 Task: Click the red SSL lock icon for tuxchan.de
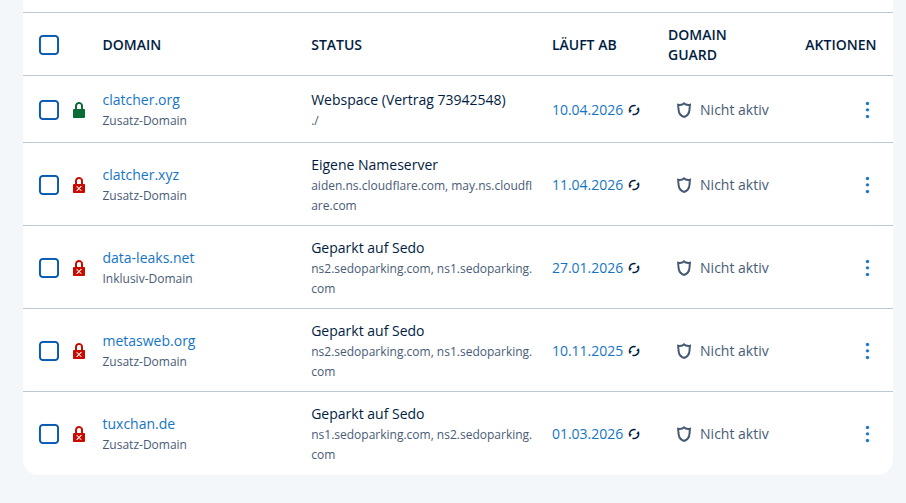click(x=79, y=434)
